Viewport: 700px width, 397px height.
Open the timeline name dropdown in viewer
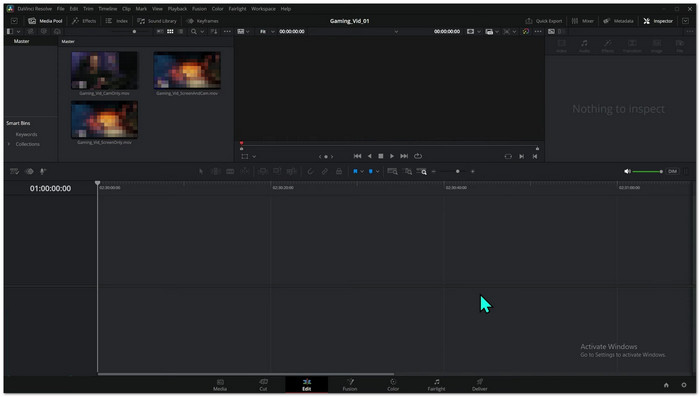(396, 32)
